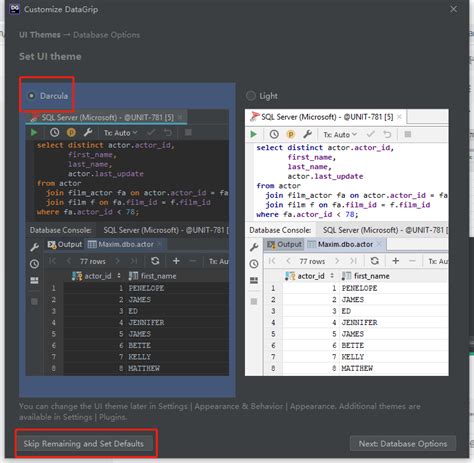Click the history clock icon in the Darcula toolbar
This screenshot has height=463, width=474.
55,133
